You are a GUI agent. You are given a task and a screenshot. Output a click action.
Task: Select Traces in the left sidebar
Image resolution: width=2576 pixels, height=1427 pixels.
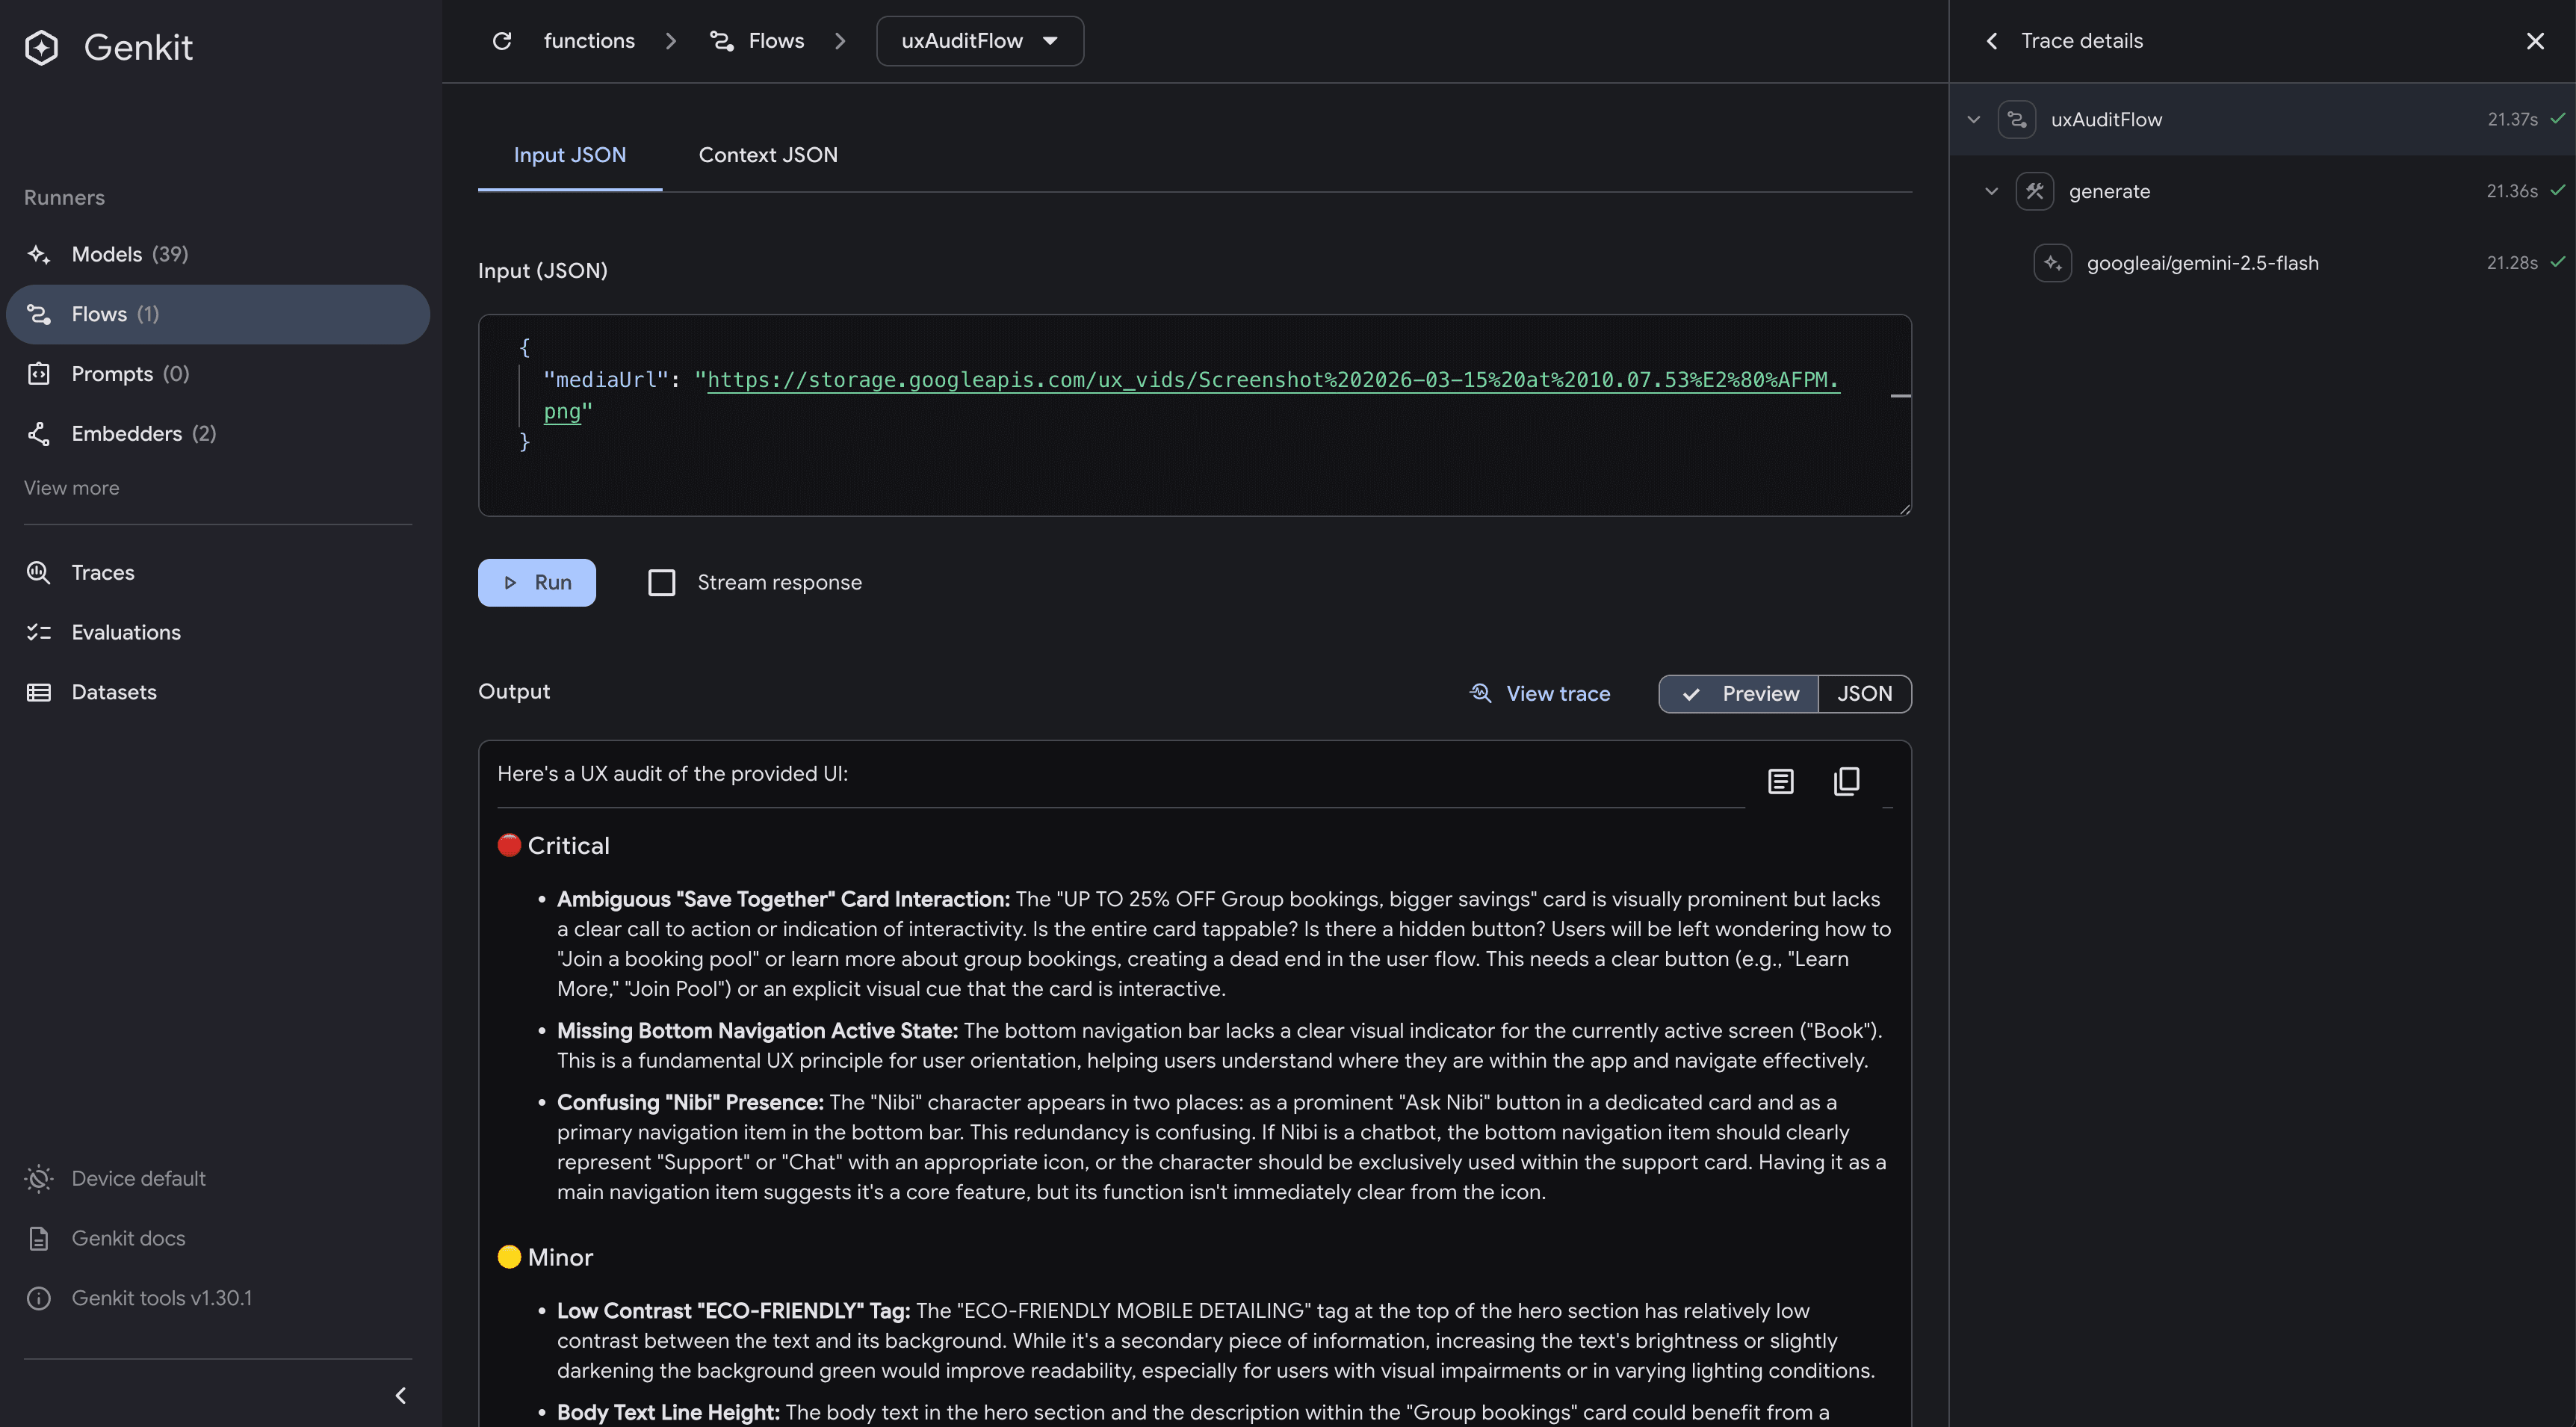(x=103, y=572)
